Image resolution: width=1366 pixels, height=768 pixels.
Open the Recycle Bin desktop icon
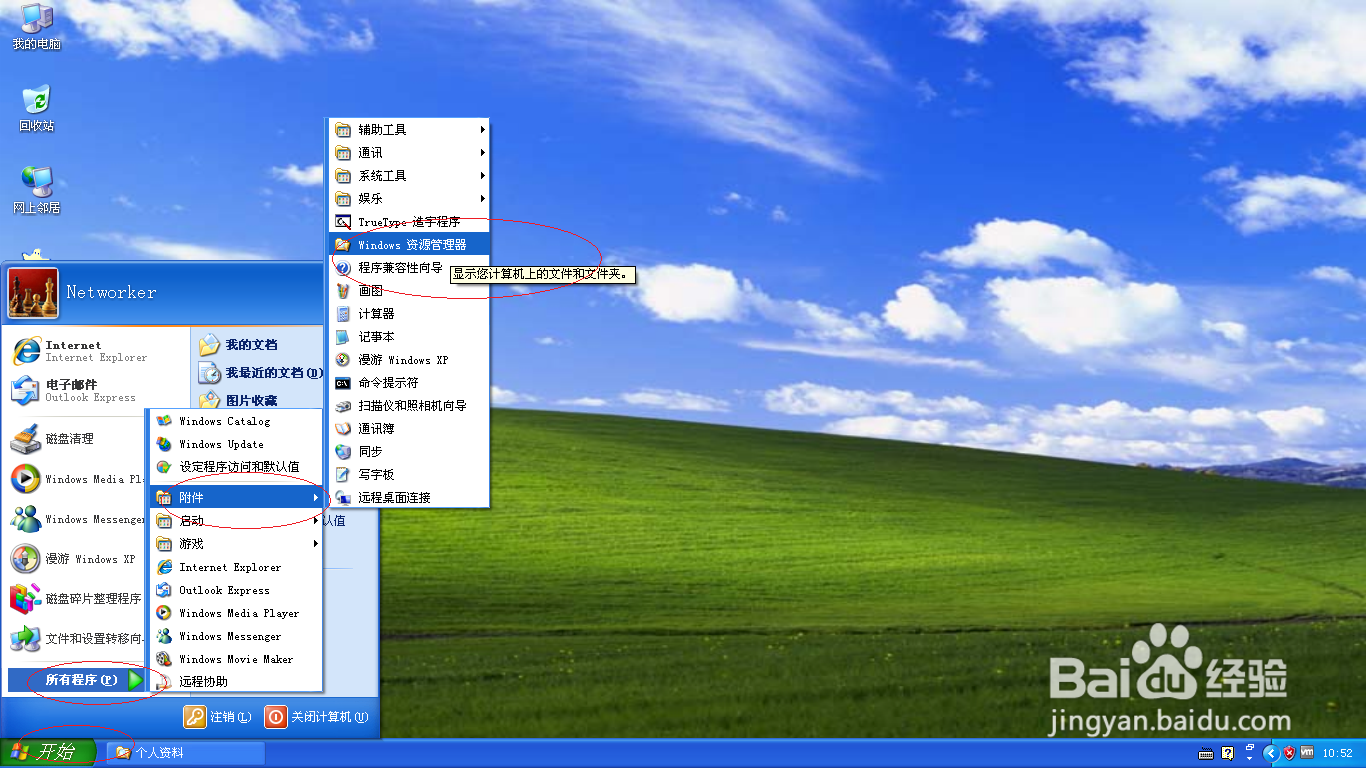(36, 108)
